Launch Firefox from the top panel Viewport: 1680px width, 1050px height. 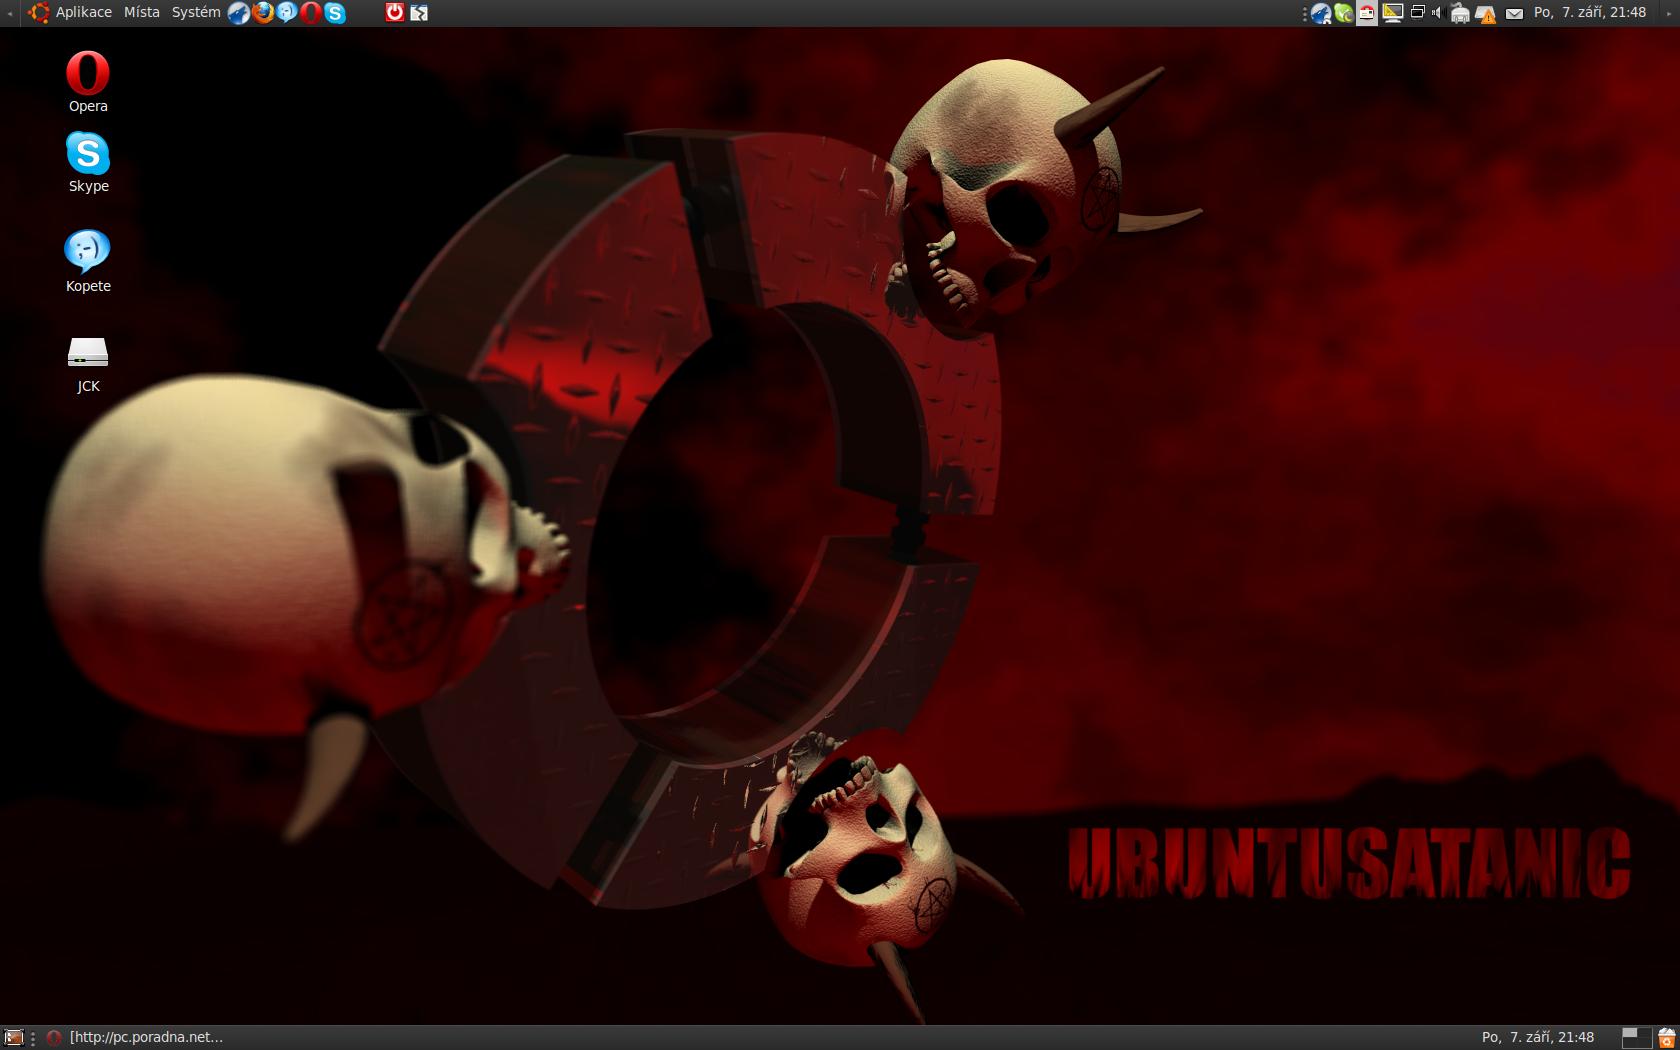(x=263, y=13)
